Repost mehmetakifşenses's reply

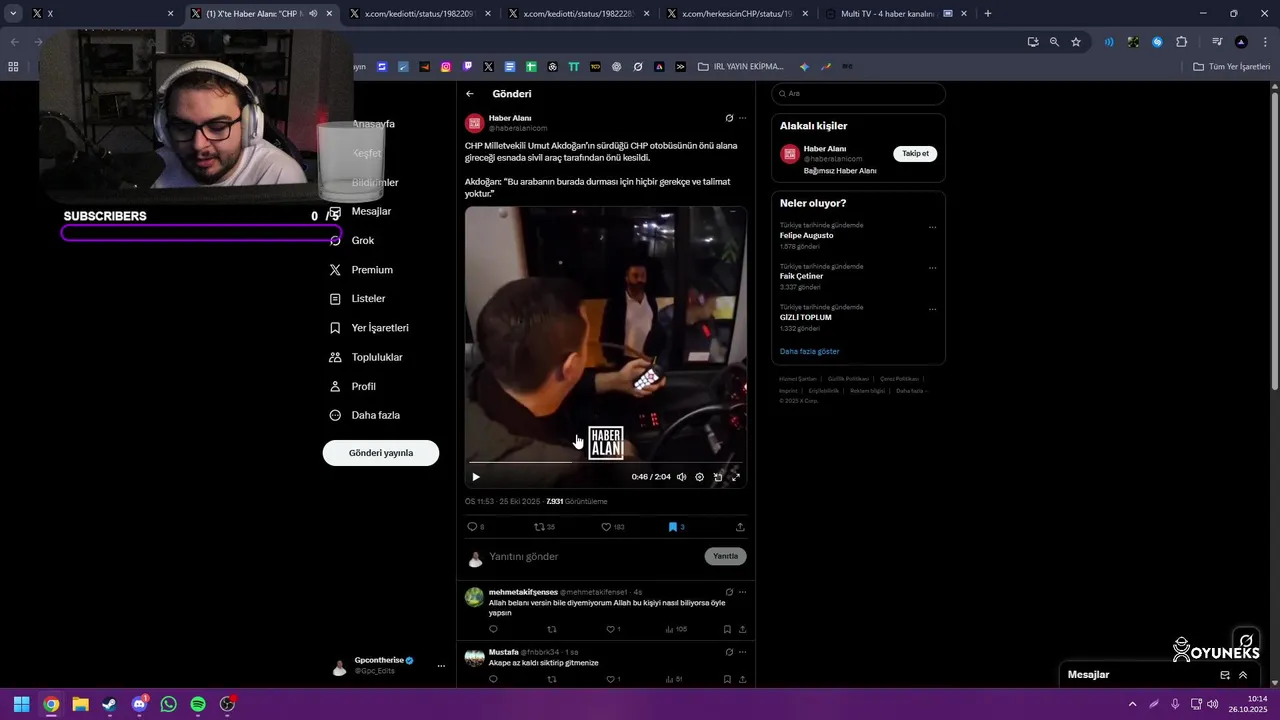coord(552,629)
